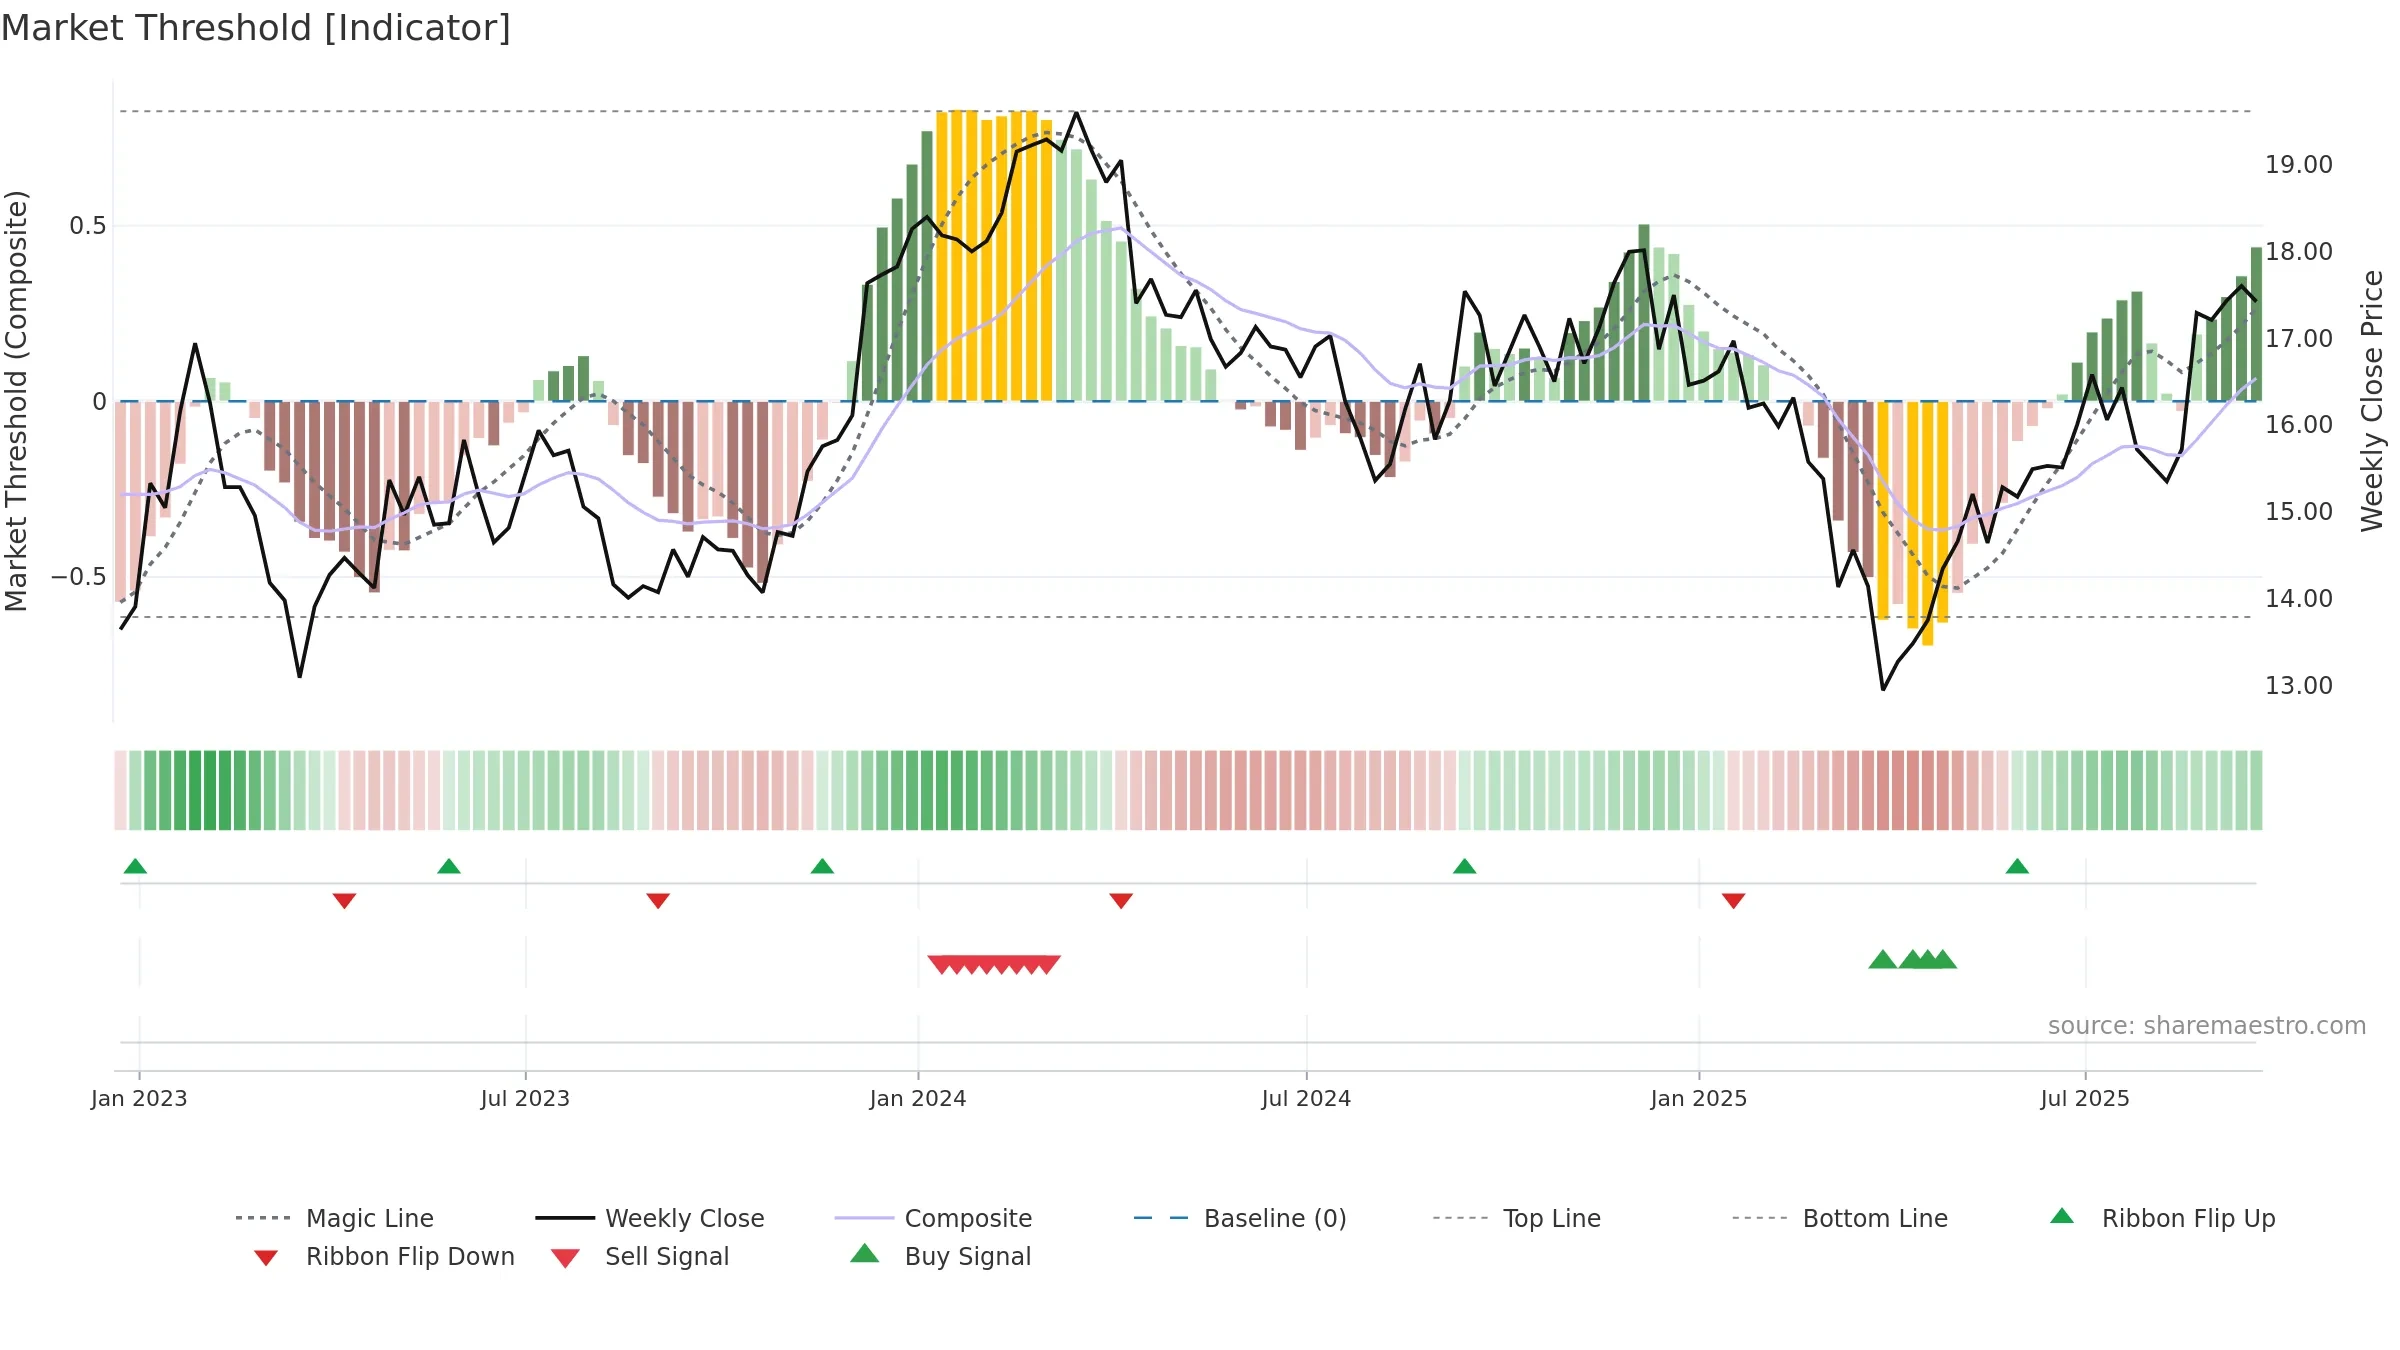Click the lowest yellow bar in the spring 2025 dip
The height and width of the screenshot is (1350, 2400).
coord(1928,523)
